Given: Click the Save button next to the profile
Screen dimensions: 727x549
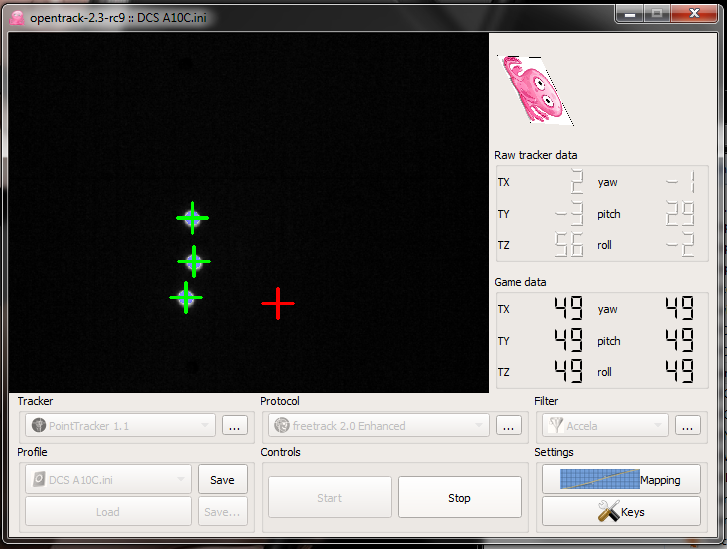Looking at the screenshot, I should pos(222,480).
